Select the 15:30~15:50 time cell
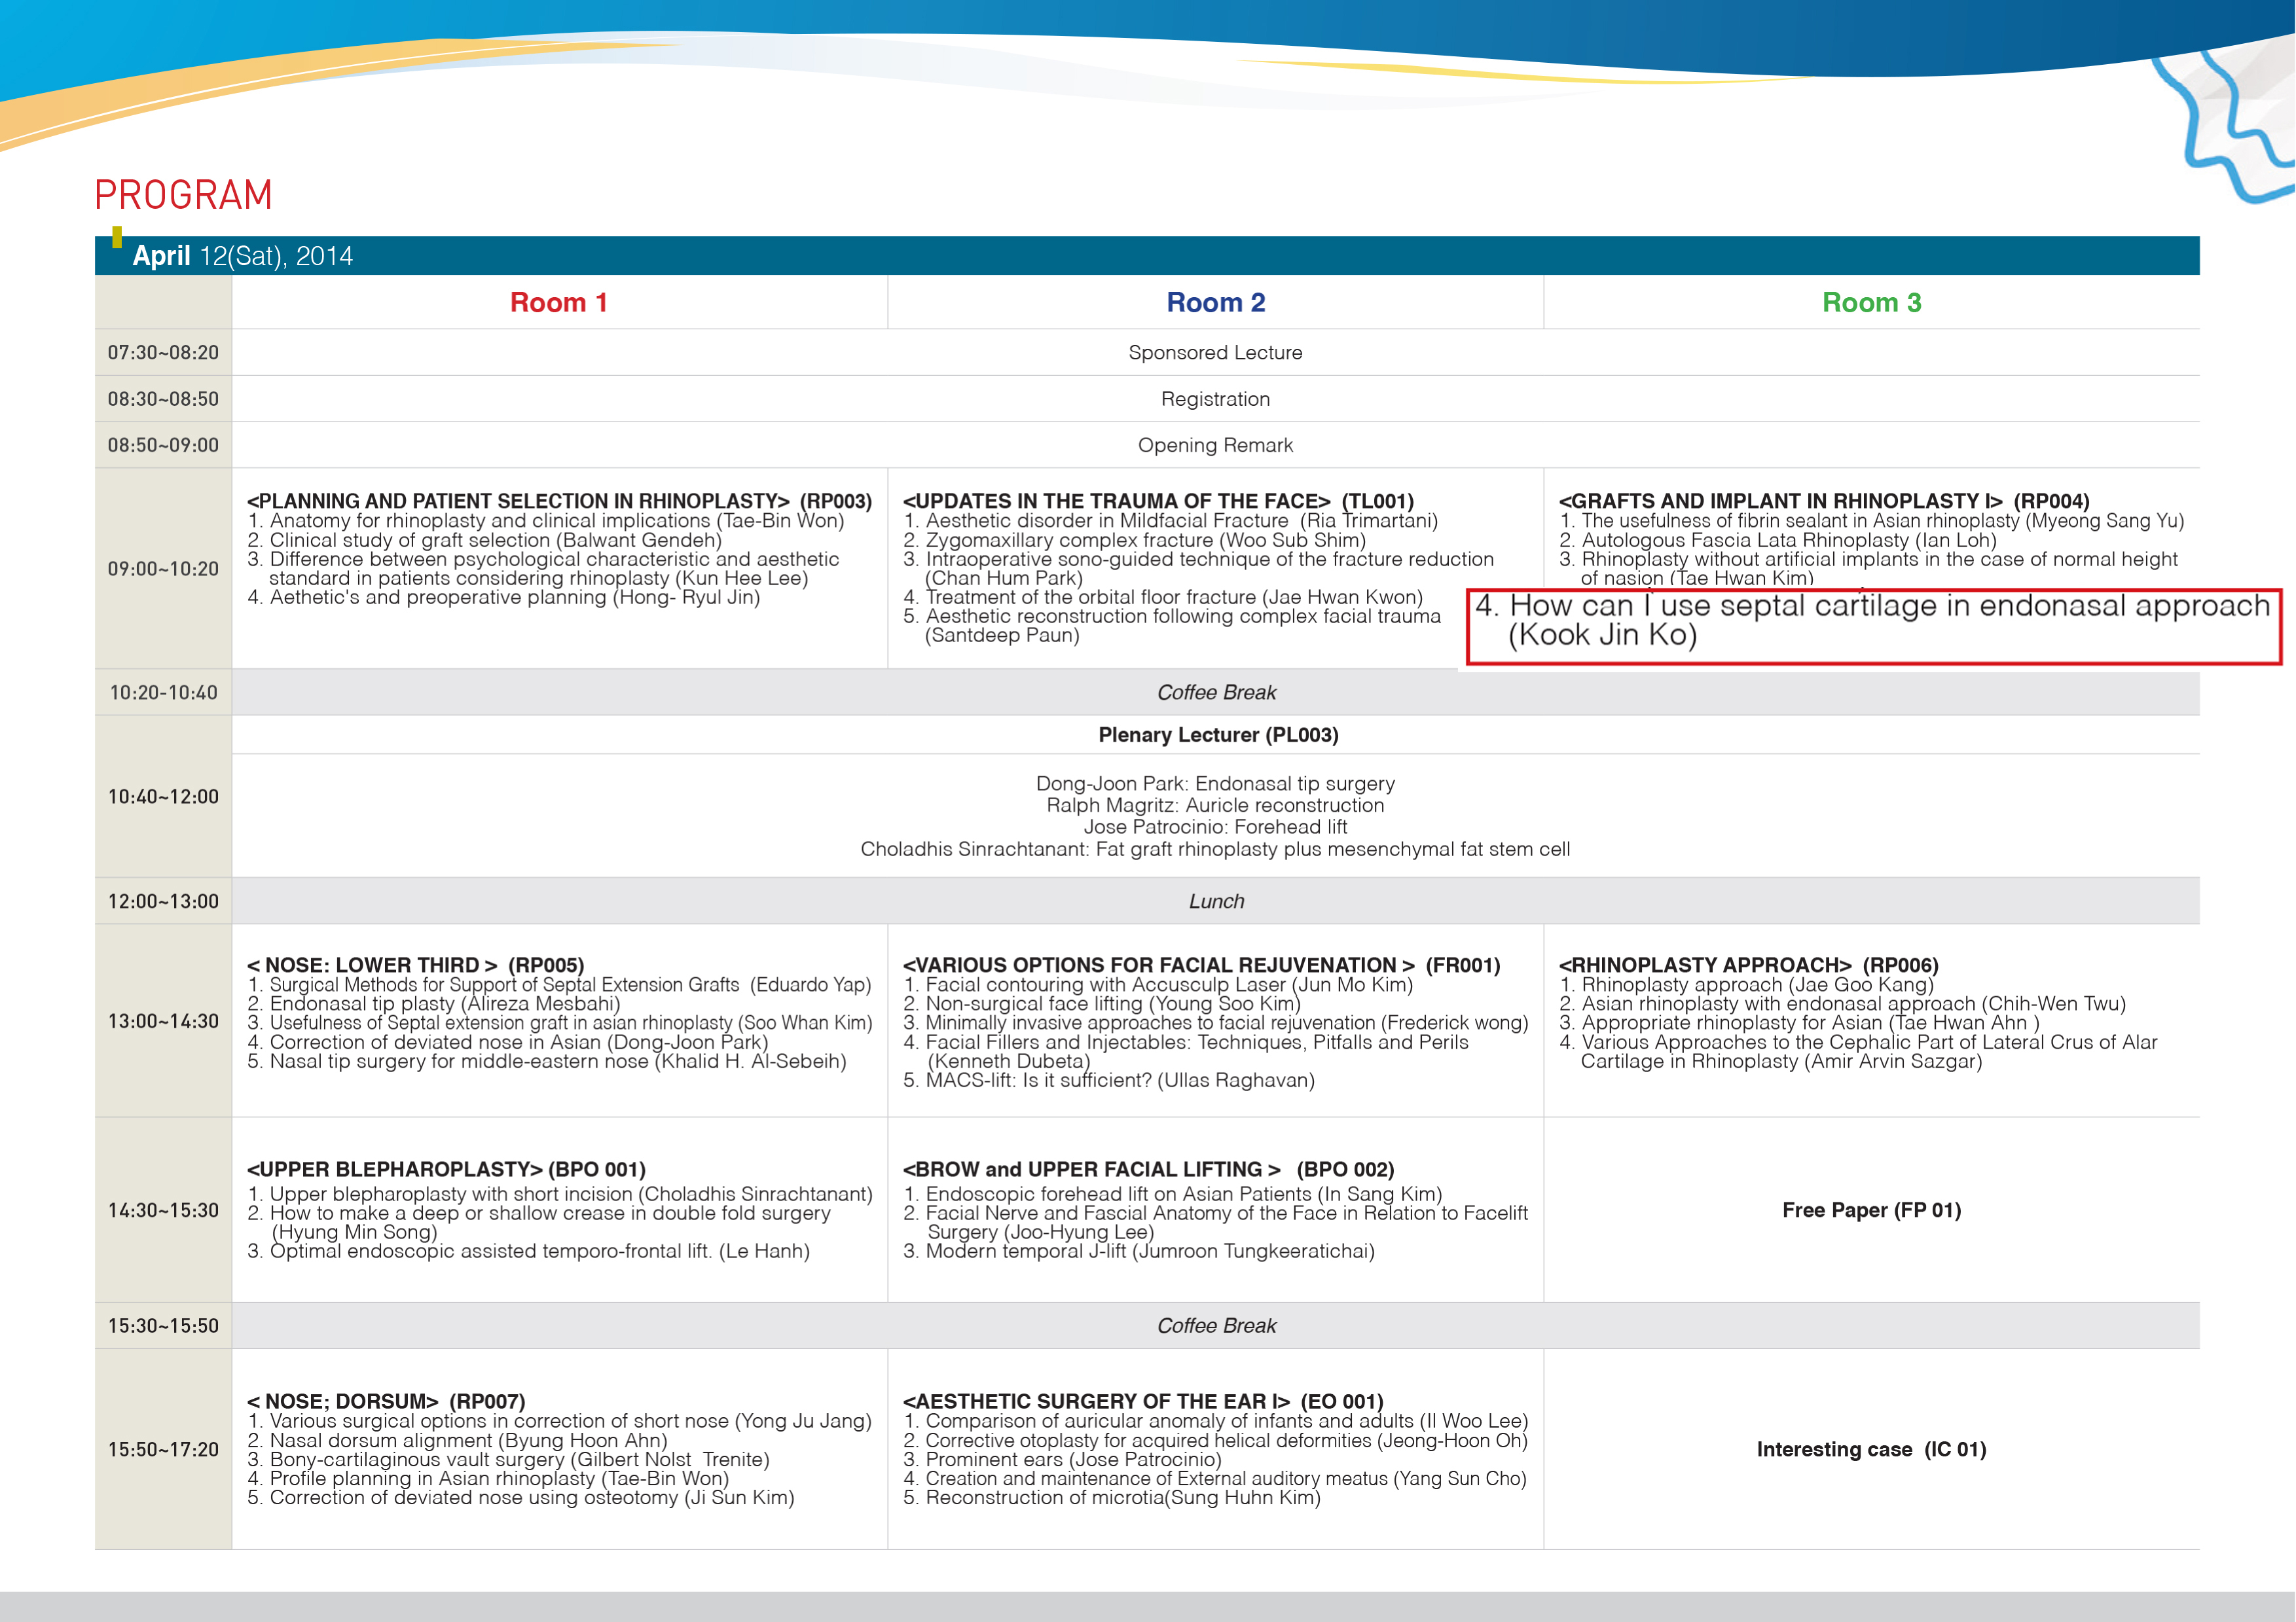 (163, 1326)
